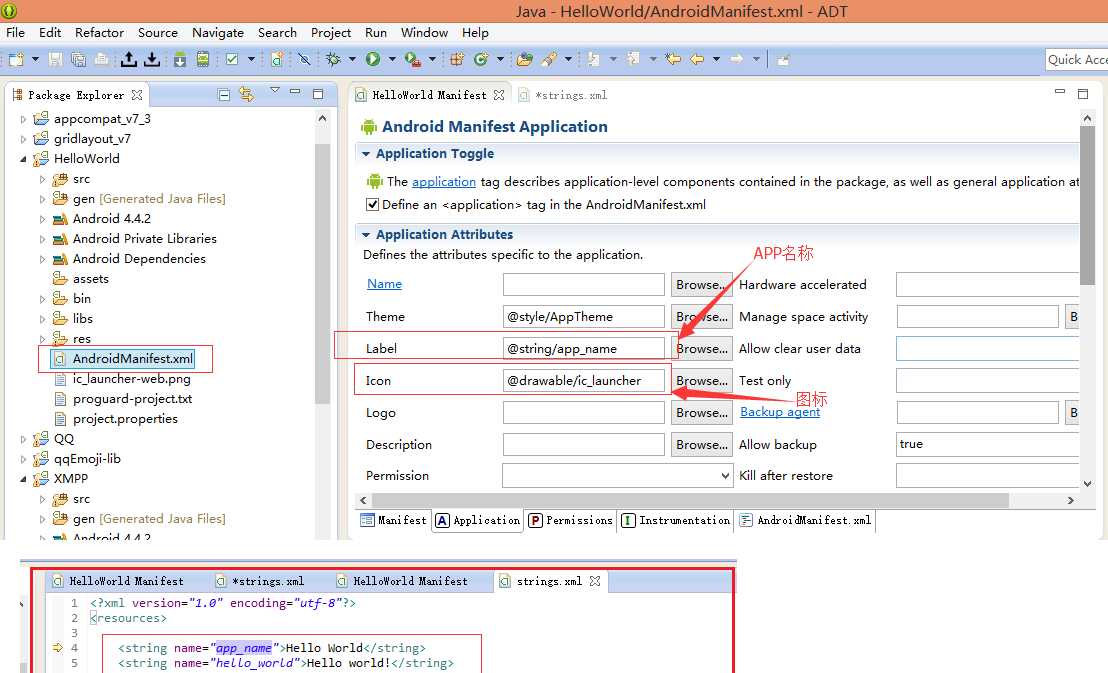The width and height of the screenshot is (1108, 673).
Task: Open the File menu
Action: pyautogui.click(x=15, y=33)
